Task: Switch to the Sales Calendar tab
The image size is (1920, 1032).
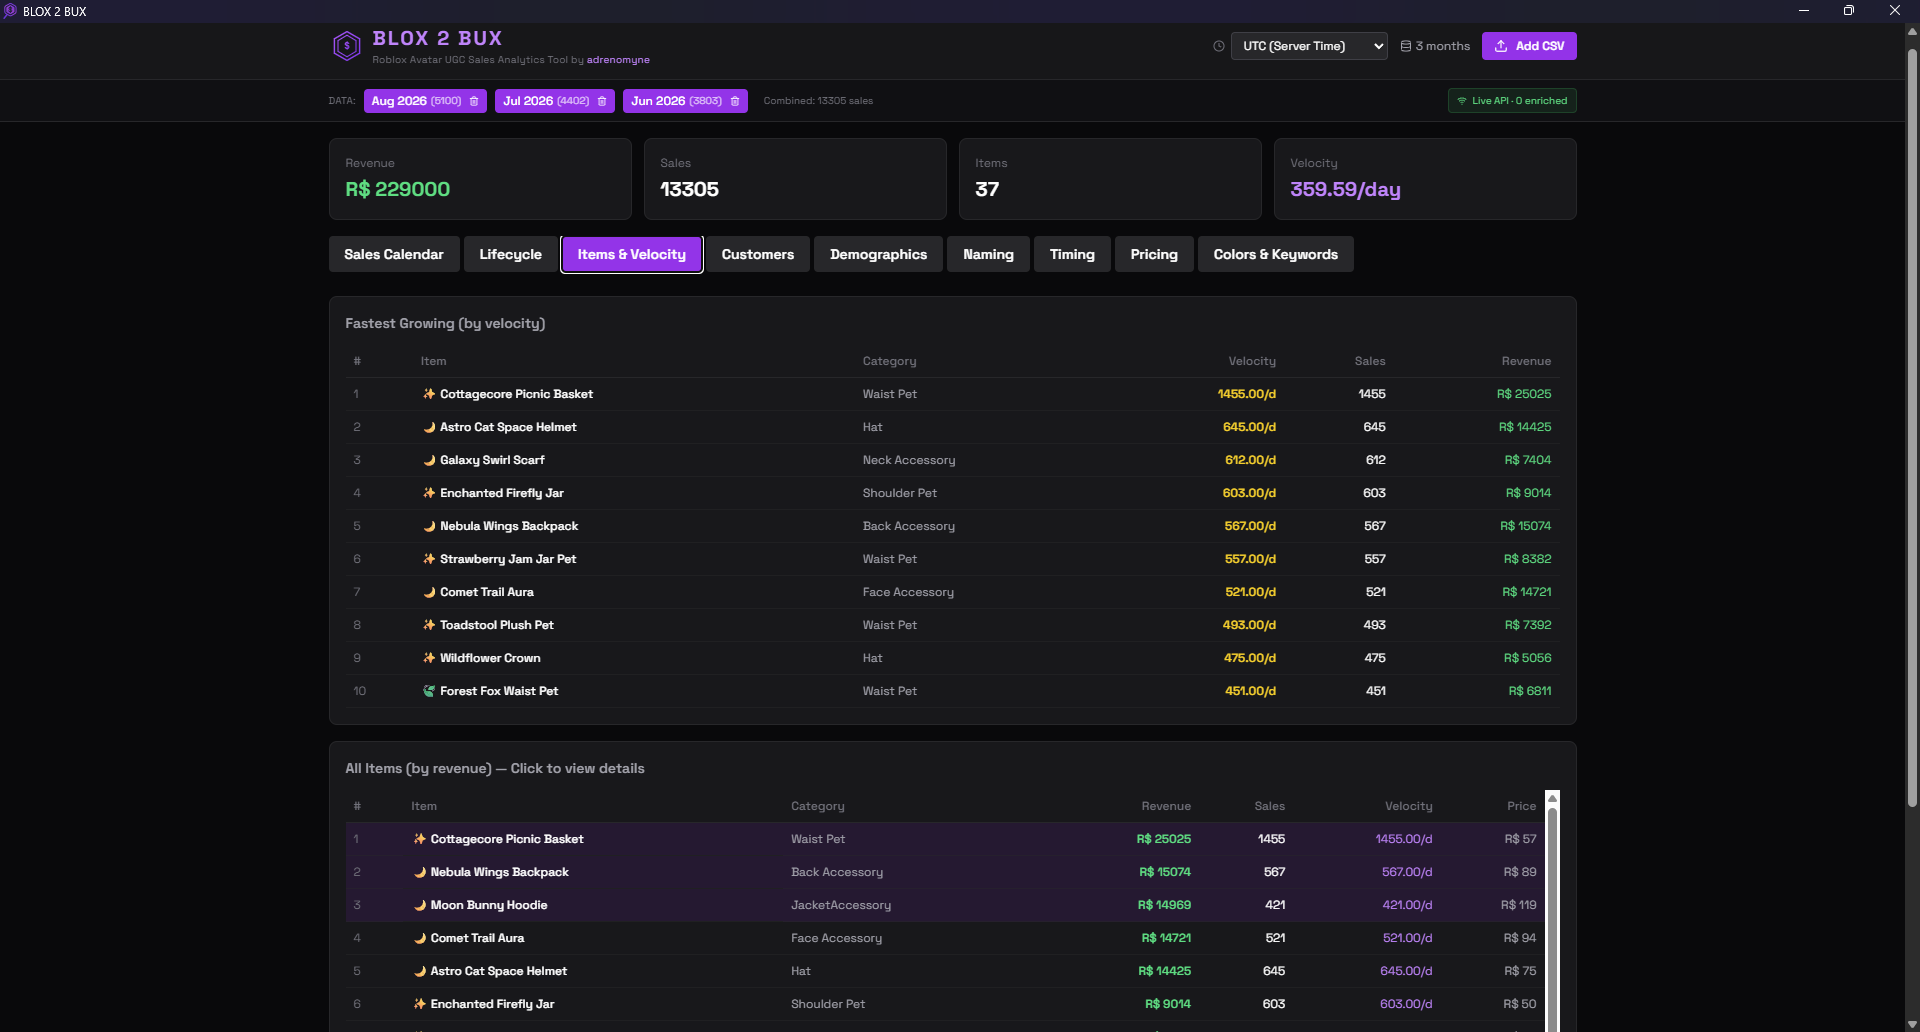Action: point(394,254)
